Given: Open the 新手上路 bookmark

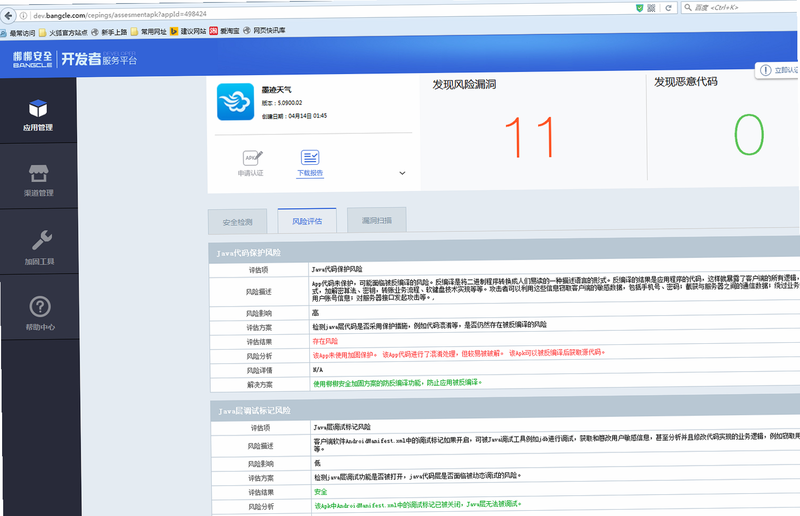Looking at the screenshot, I should pyautogui.click(x=109, y=32).
